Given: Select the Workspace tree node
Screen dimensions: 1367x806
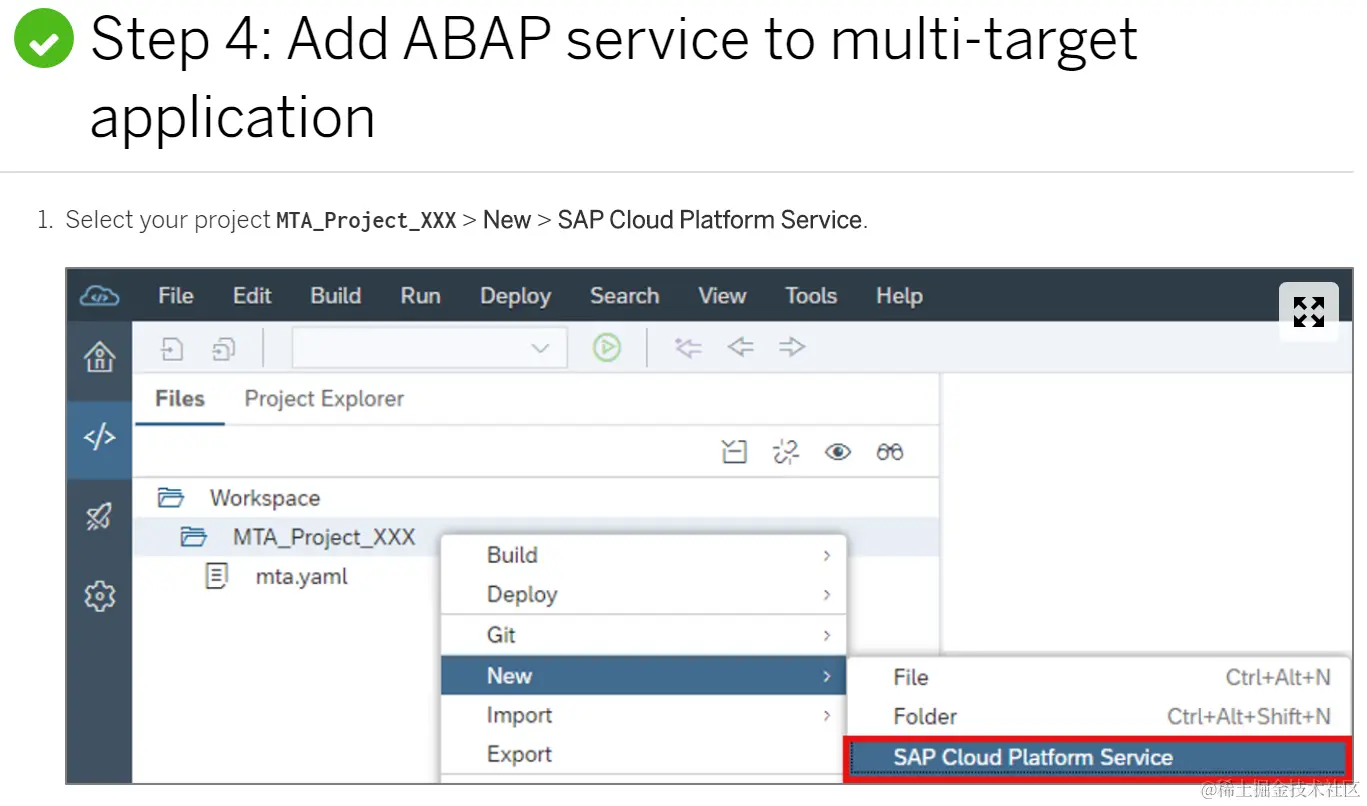Looking at the screenshot, I should pos(264,498).
